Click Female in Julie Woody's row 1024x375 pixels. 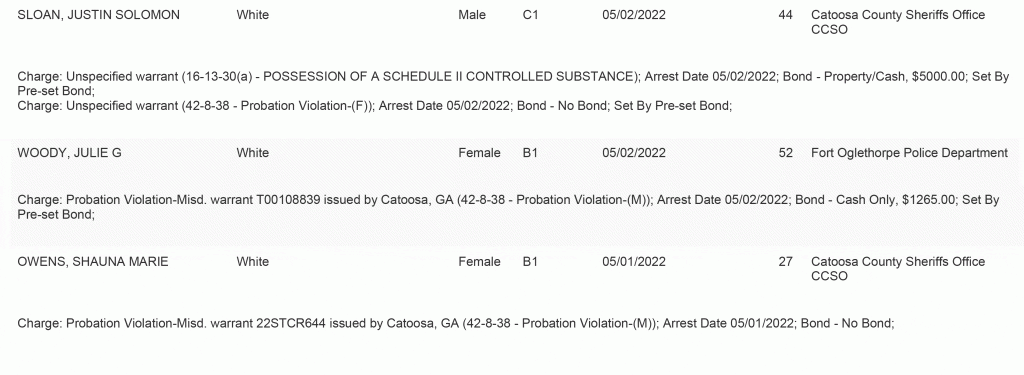(x=479, y=153)
